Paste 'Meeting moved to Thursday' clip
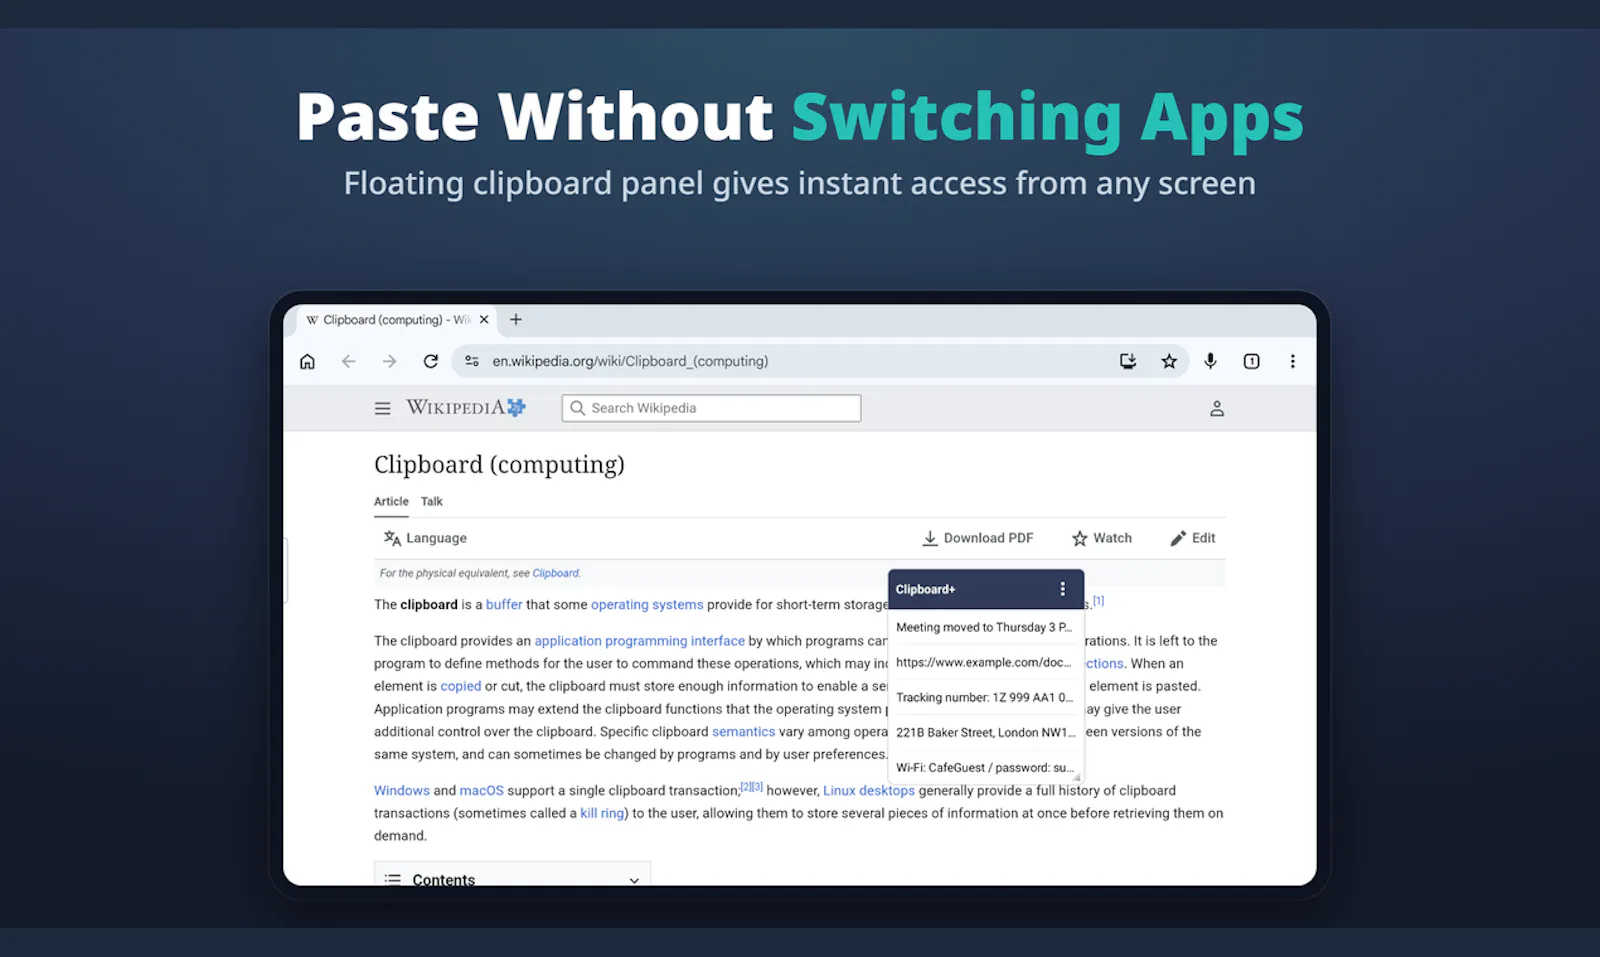The height and width of the screenshot is (957, 1600). [x=985, y=627]
